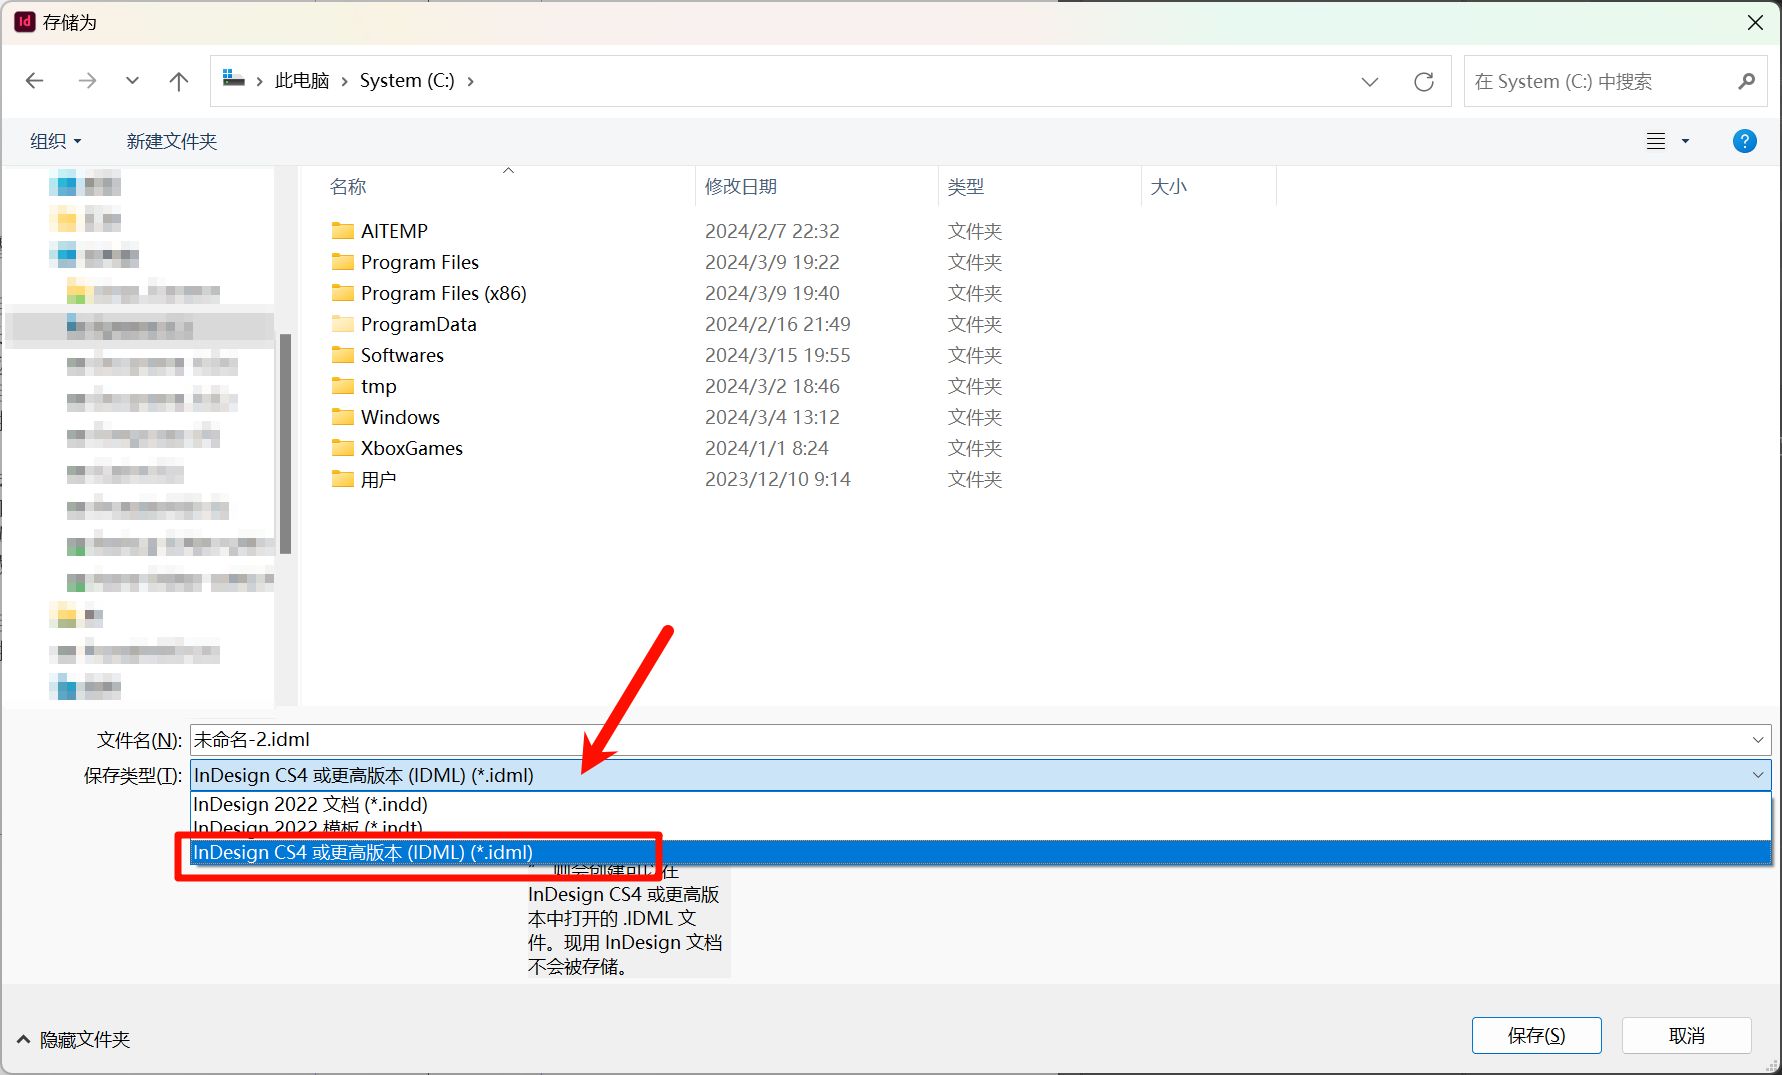The image size is (1782, 1075).
Task: Select the AITEMP folder icon
Action: click(x=343, y=231)
